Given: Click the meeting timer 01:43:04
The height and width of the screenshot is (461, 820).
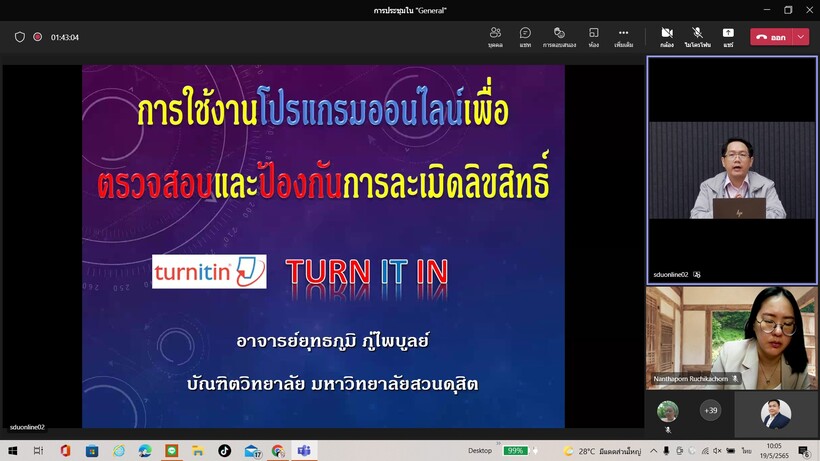Looking at the screenshot, I should 65,38.
